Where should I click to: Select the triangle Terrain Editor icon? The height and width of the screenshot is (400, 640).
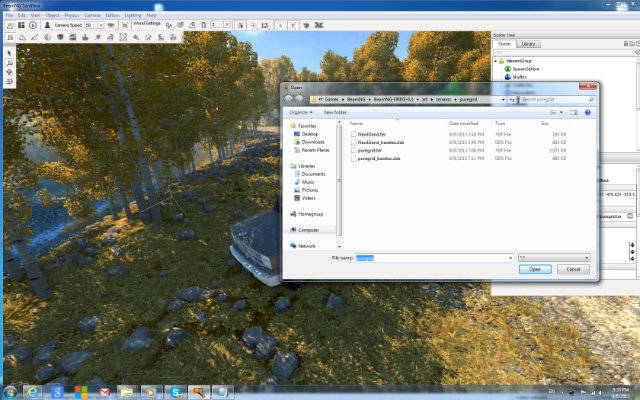(x=22, y=37)
